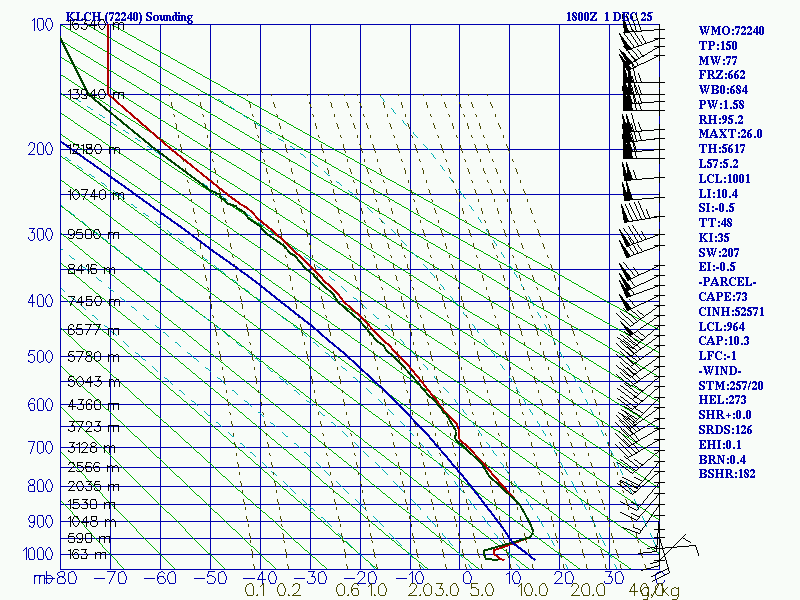
Task: Select the '20.0' mixing ratio label
Action: (587, 591)
